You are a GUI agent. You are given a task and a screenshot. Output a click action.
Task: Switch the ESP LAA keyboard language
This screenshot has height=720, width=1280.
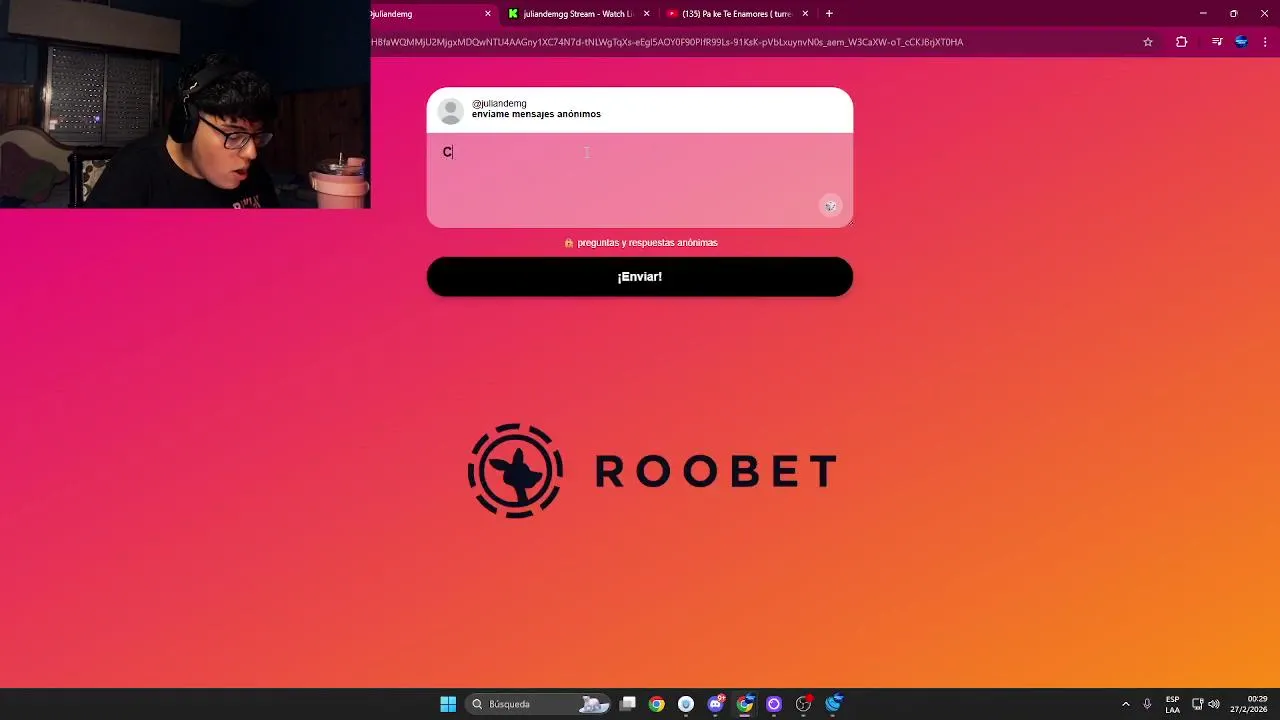[1172, 704]
